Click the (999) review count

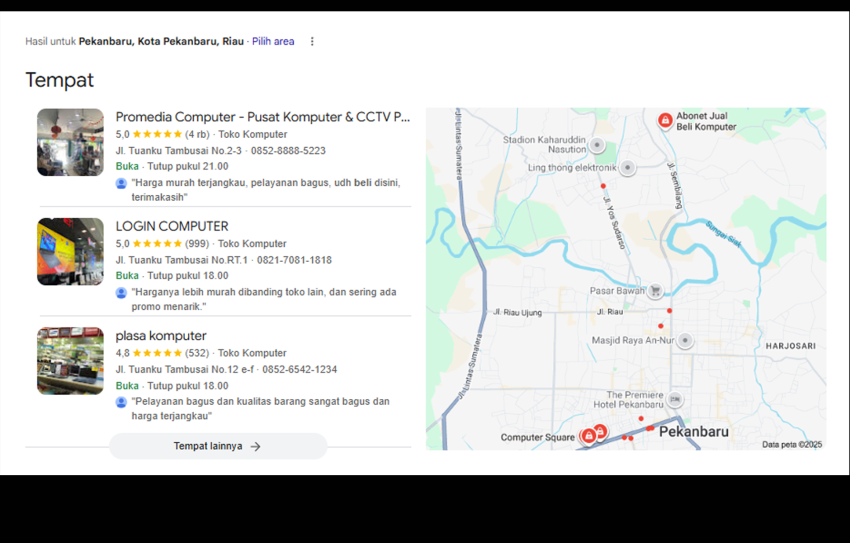pos(197,244)
